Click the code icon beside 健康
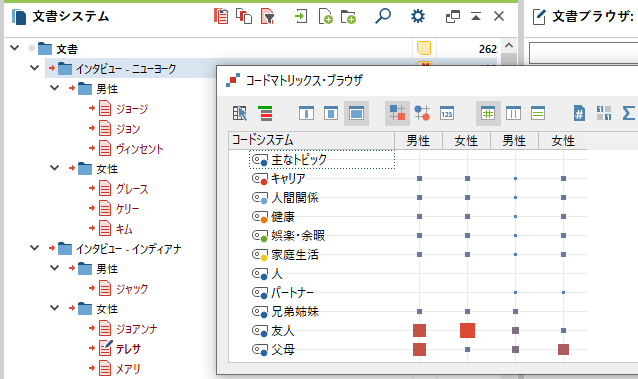 [x=260, y=217]
